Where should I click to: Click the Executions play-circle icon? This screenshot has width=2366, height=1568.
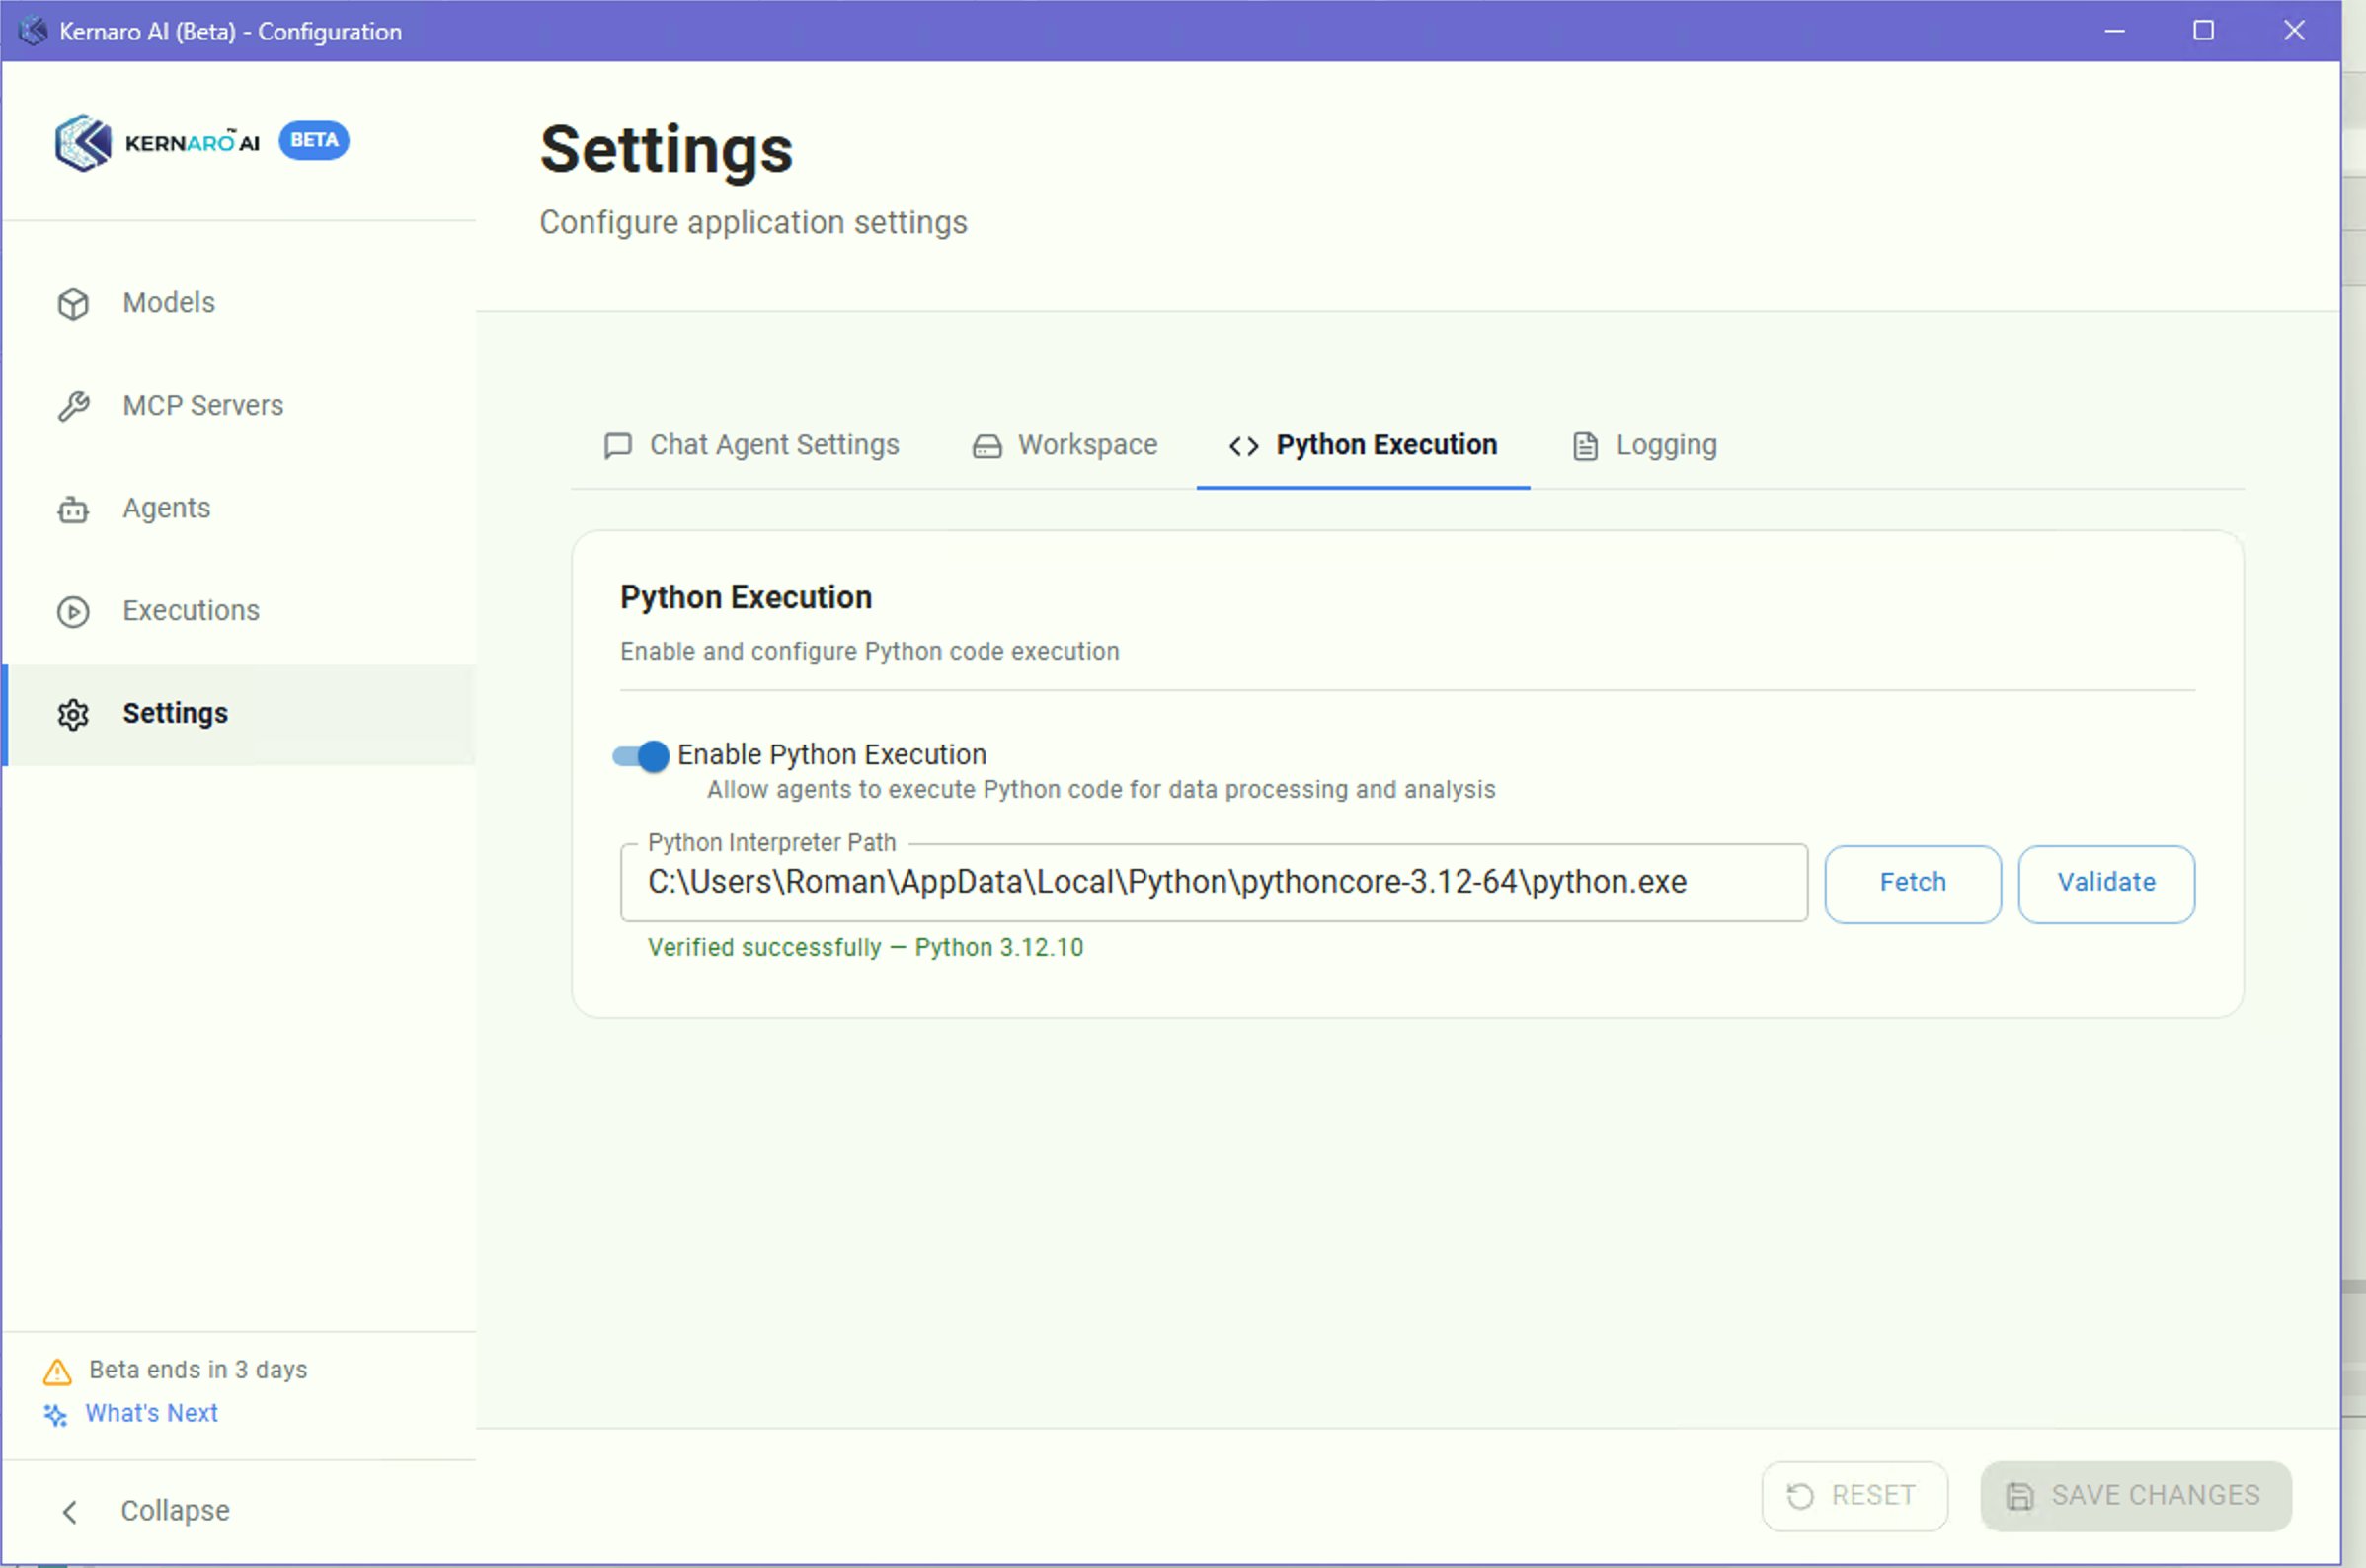pyautogui.click(x=73, y=611)
